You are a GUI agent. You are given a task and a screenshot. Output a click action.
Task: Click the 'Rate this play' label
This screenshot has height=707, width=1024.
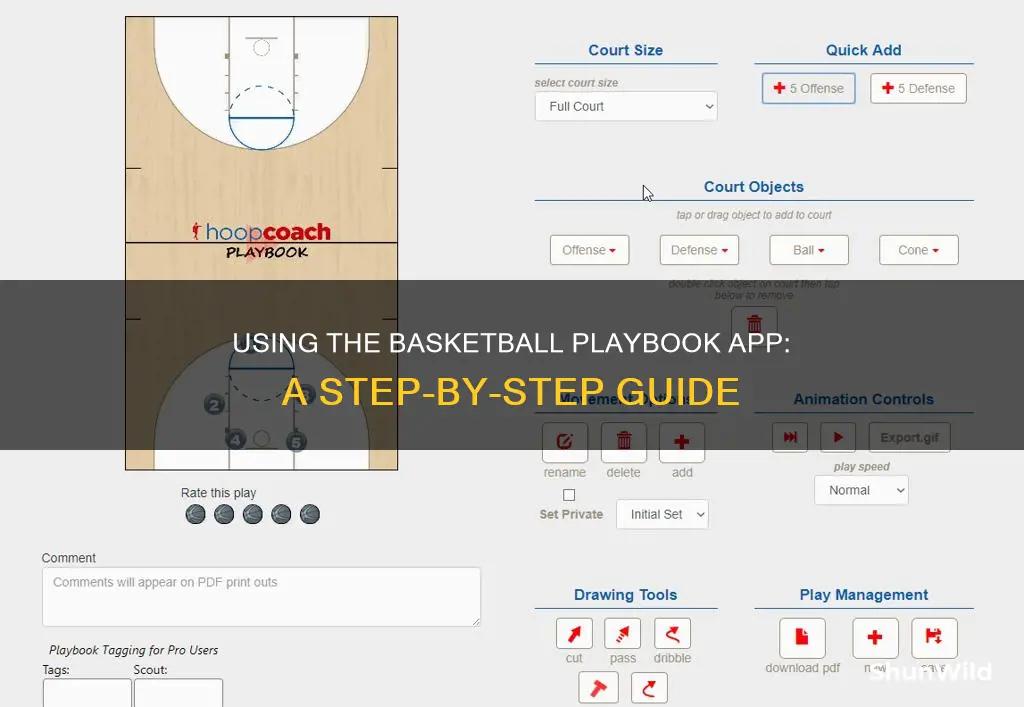[218, 493]
